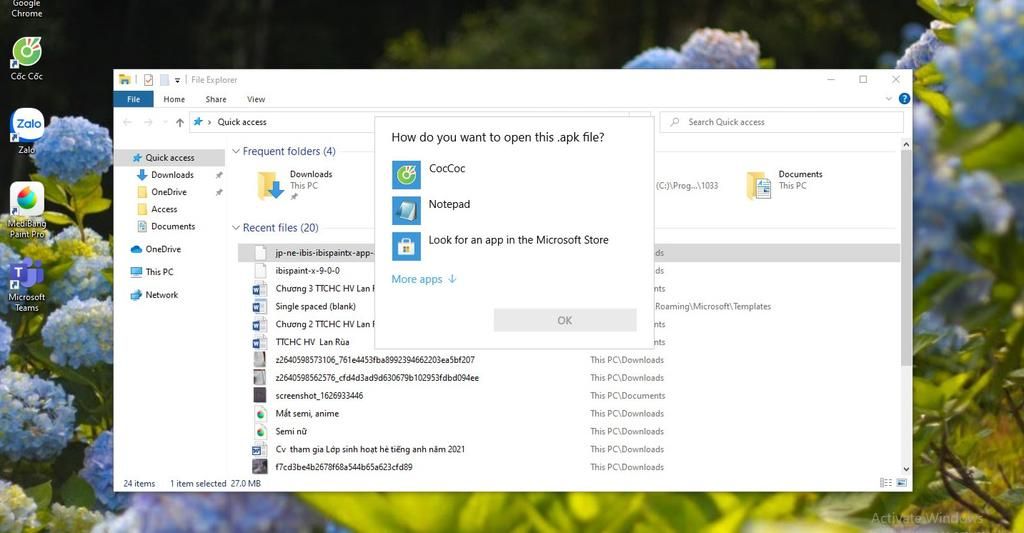This screenshot has width=1024, height=533.
Task: Open the Share ribbon tab
Action: [216, 99]
